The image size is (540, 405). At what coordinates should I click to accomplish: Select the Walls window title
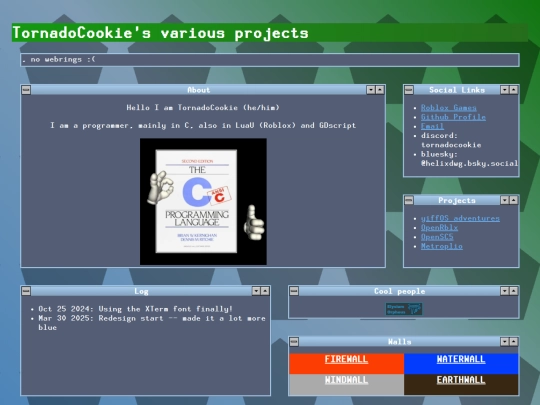coord(399,342)
